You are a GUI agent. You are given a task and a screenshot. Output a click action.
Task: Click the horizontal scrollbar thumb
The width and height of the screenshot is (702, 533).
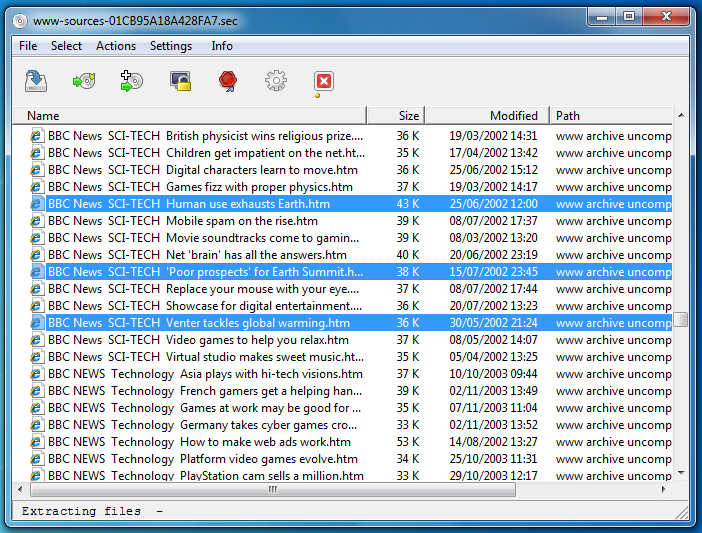tap(273, 489)
